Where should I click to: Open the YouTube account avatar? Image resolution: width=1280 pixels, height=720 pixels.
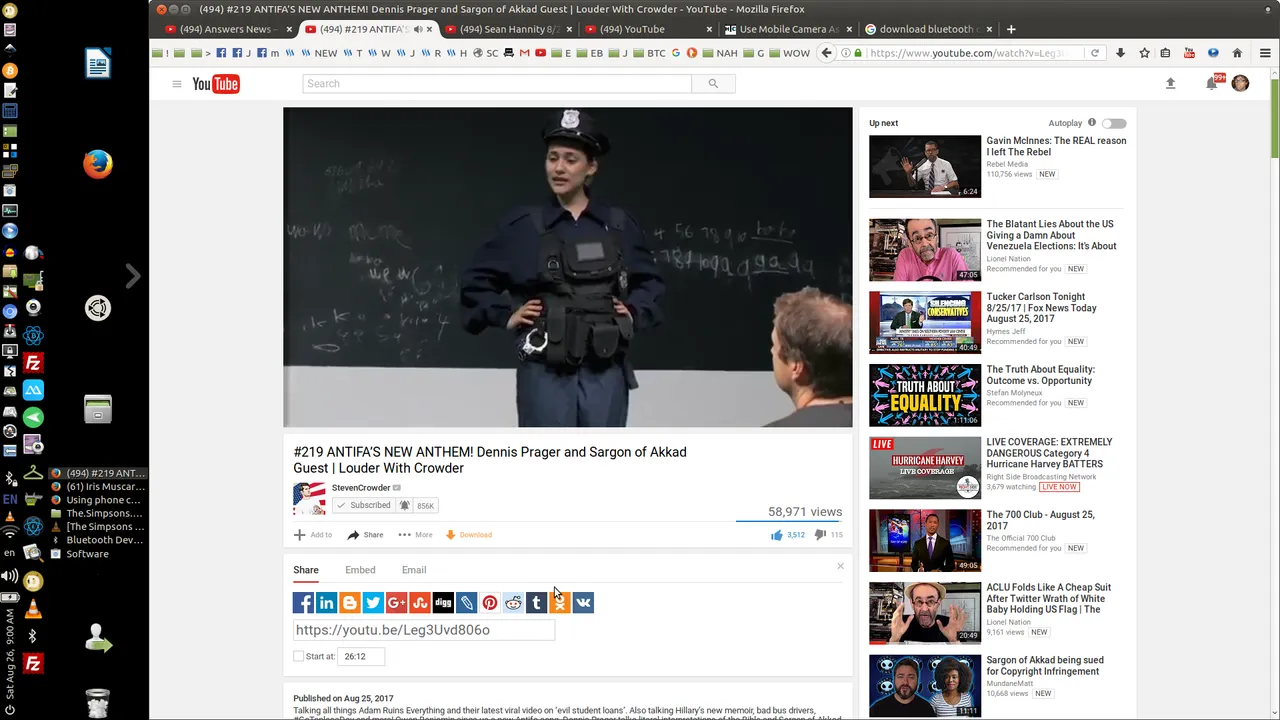[x=1241, y=84]
